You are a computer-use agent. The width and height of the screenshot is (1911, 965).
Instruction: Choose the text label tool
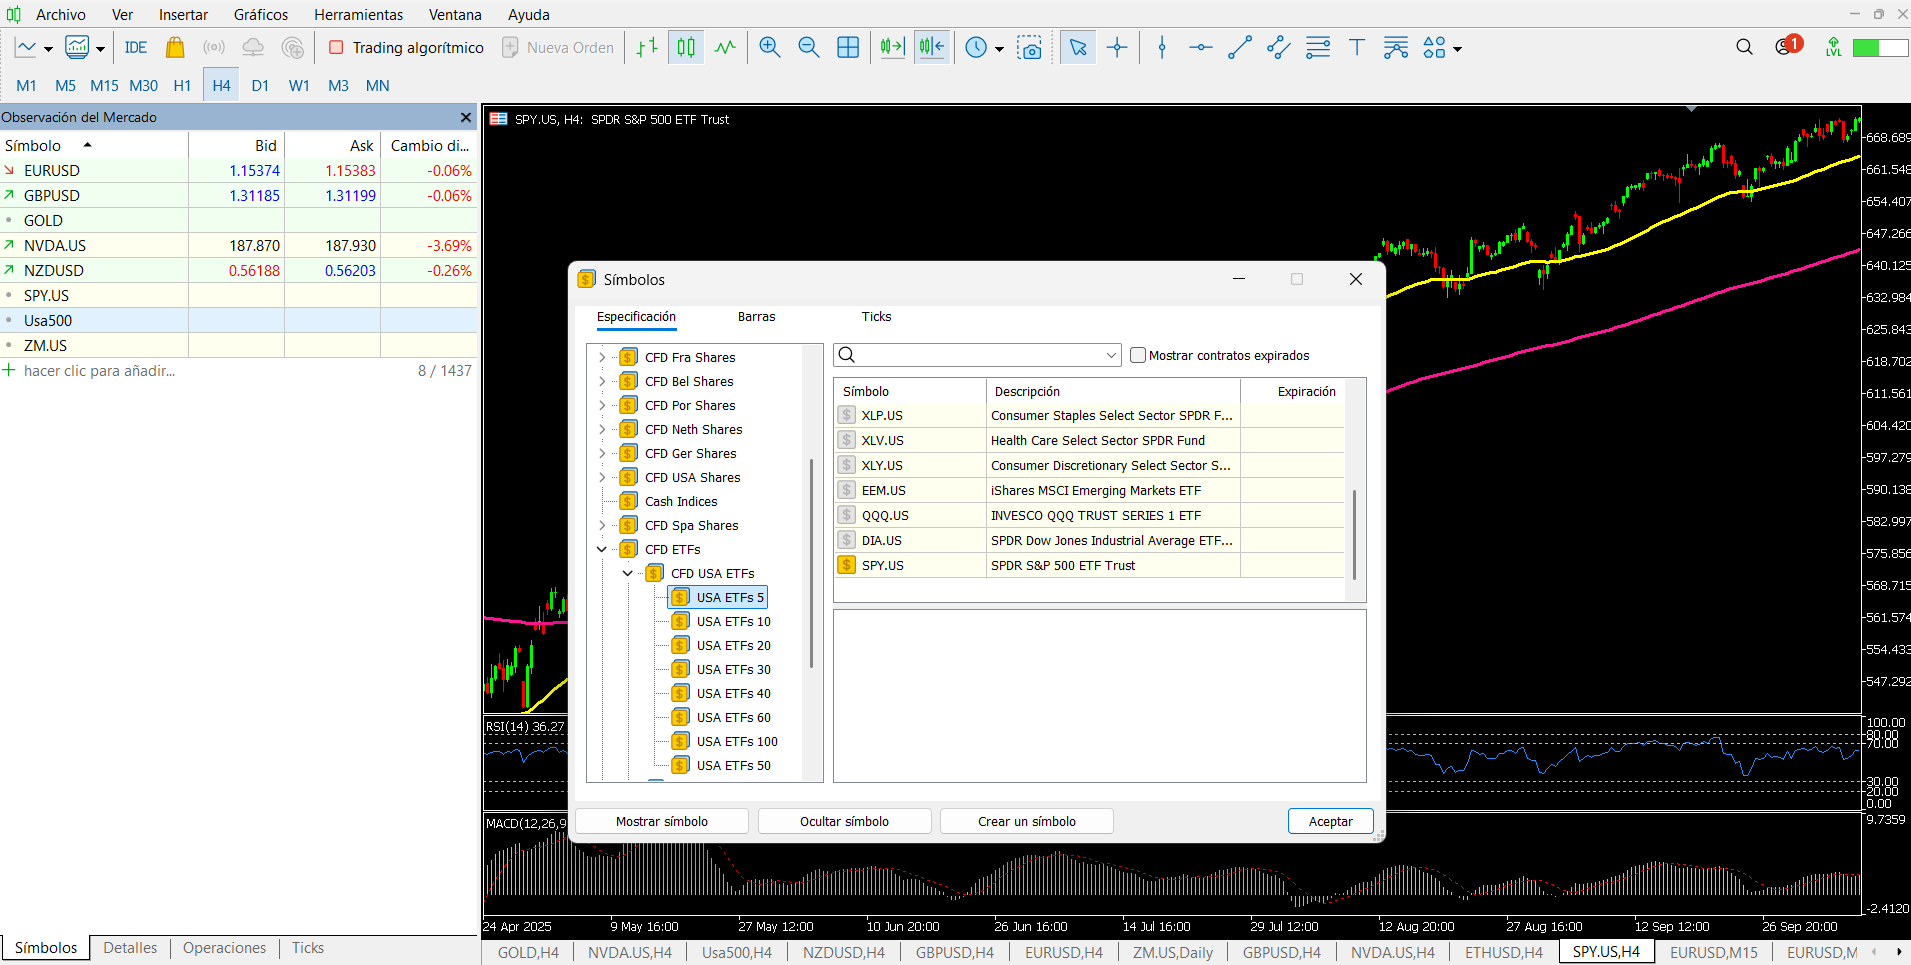[1356, 48]
